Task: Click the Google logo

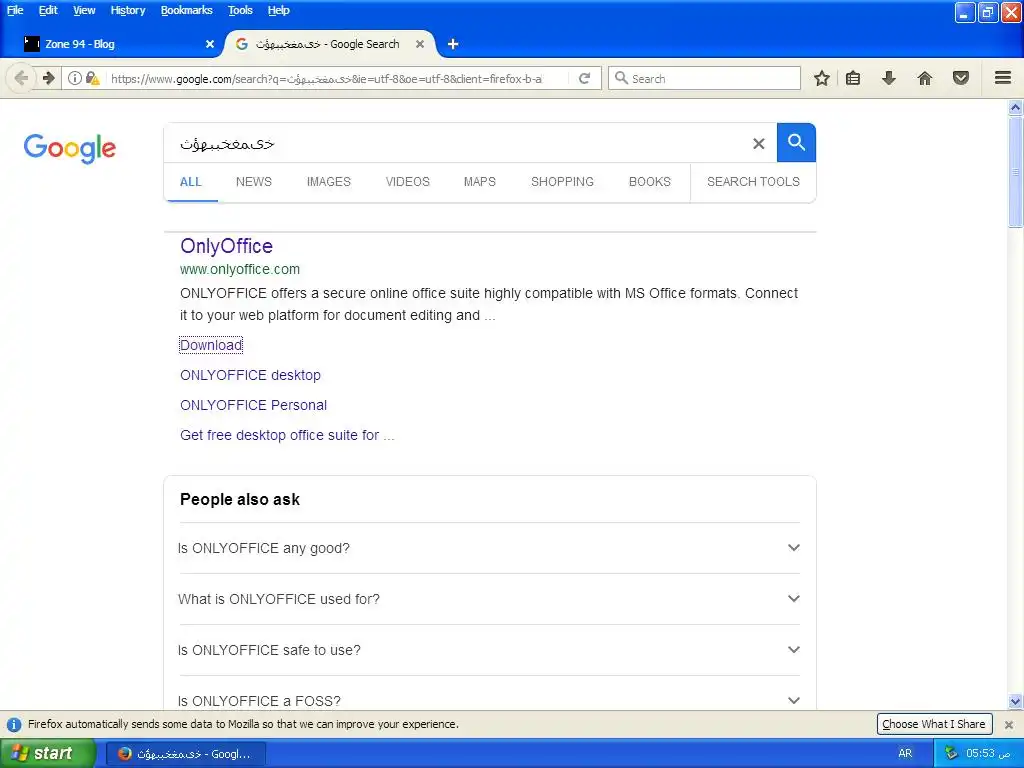Action: click(70, 148)
